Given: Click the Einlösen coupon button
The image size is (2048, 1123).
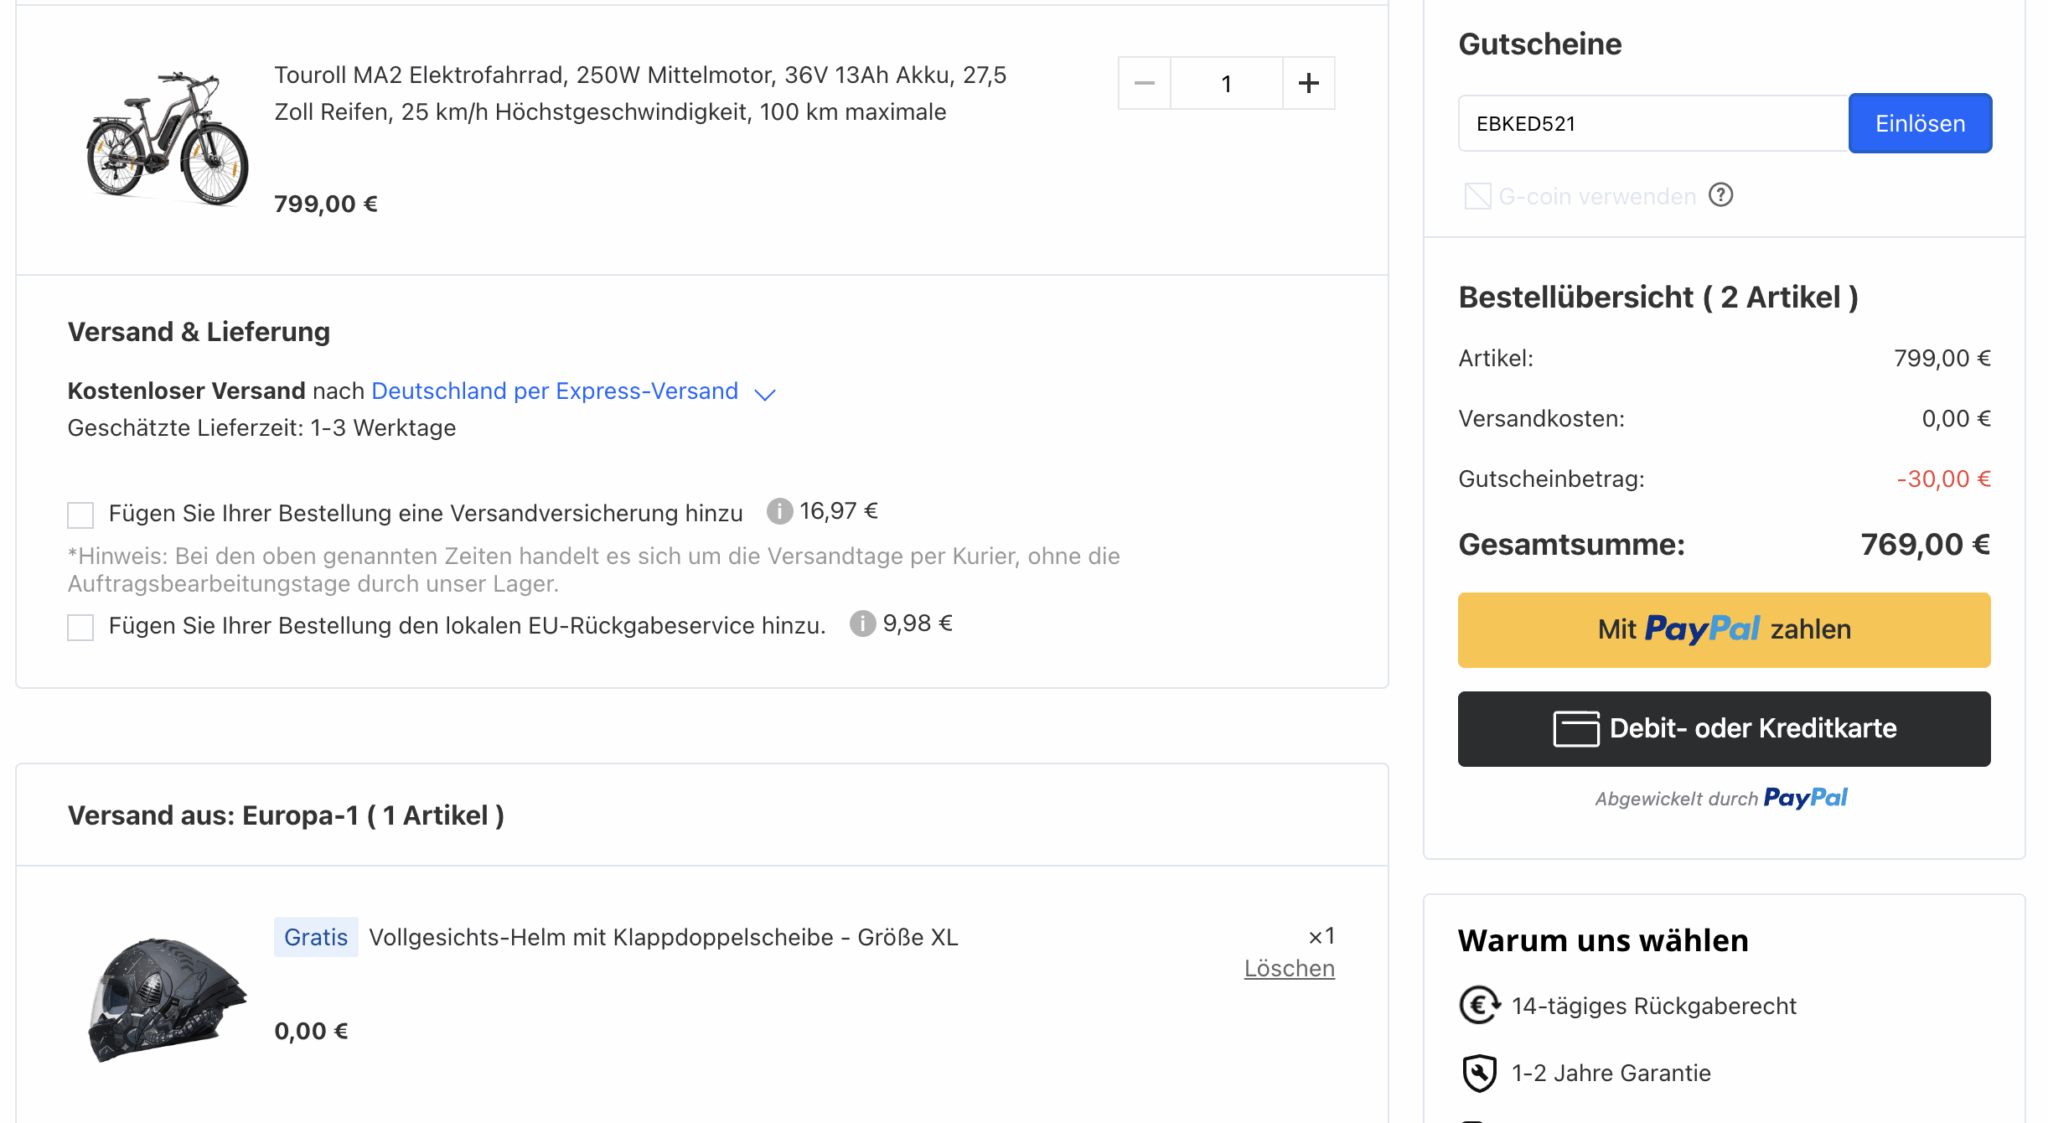Looking at the screenshot, I should [1919, 123].
